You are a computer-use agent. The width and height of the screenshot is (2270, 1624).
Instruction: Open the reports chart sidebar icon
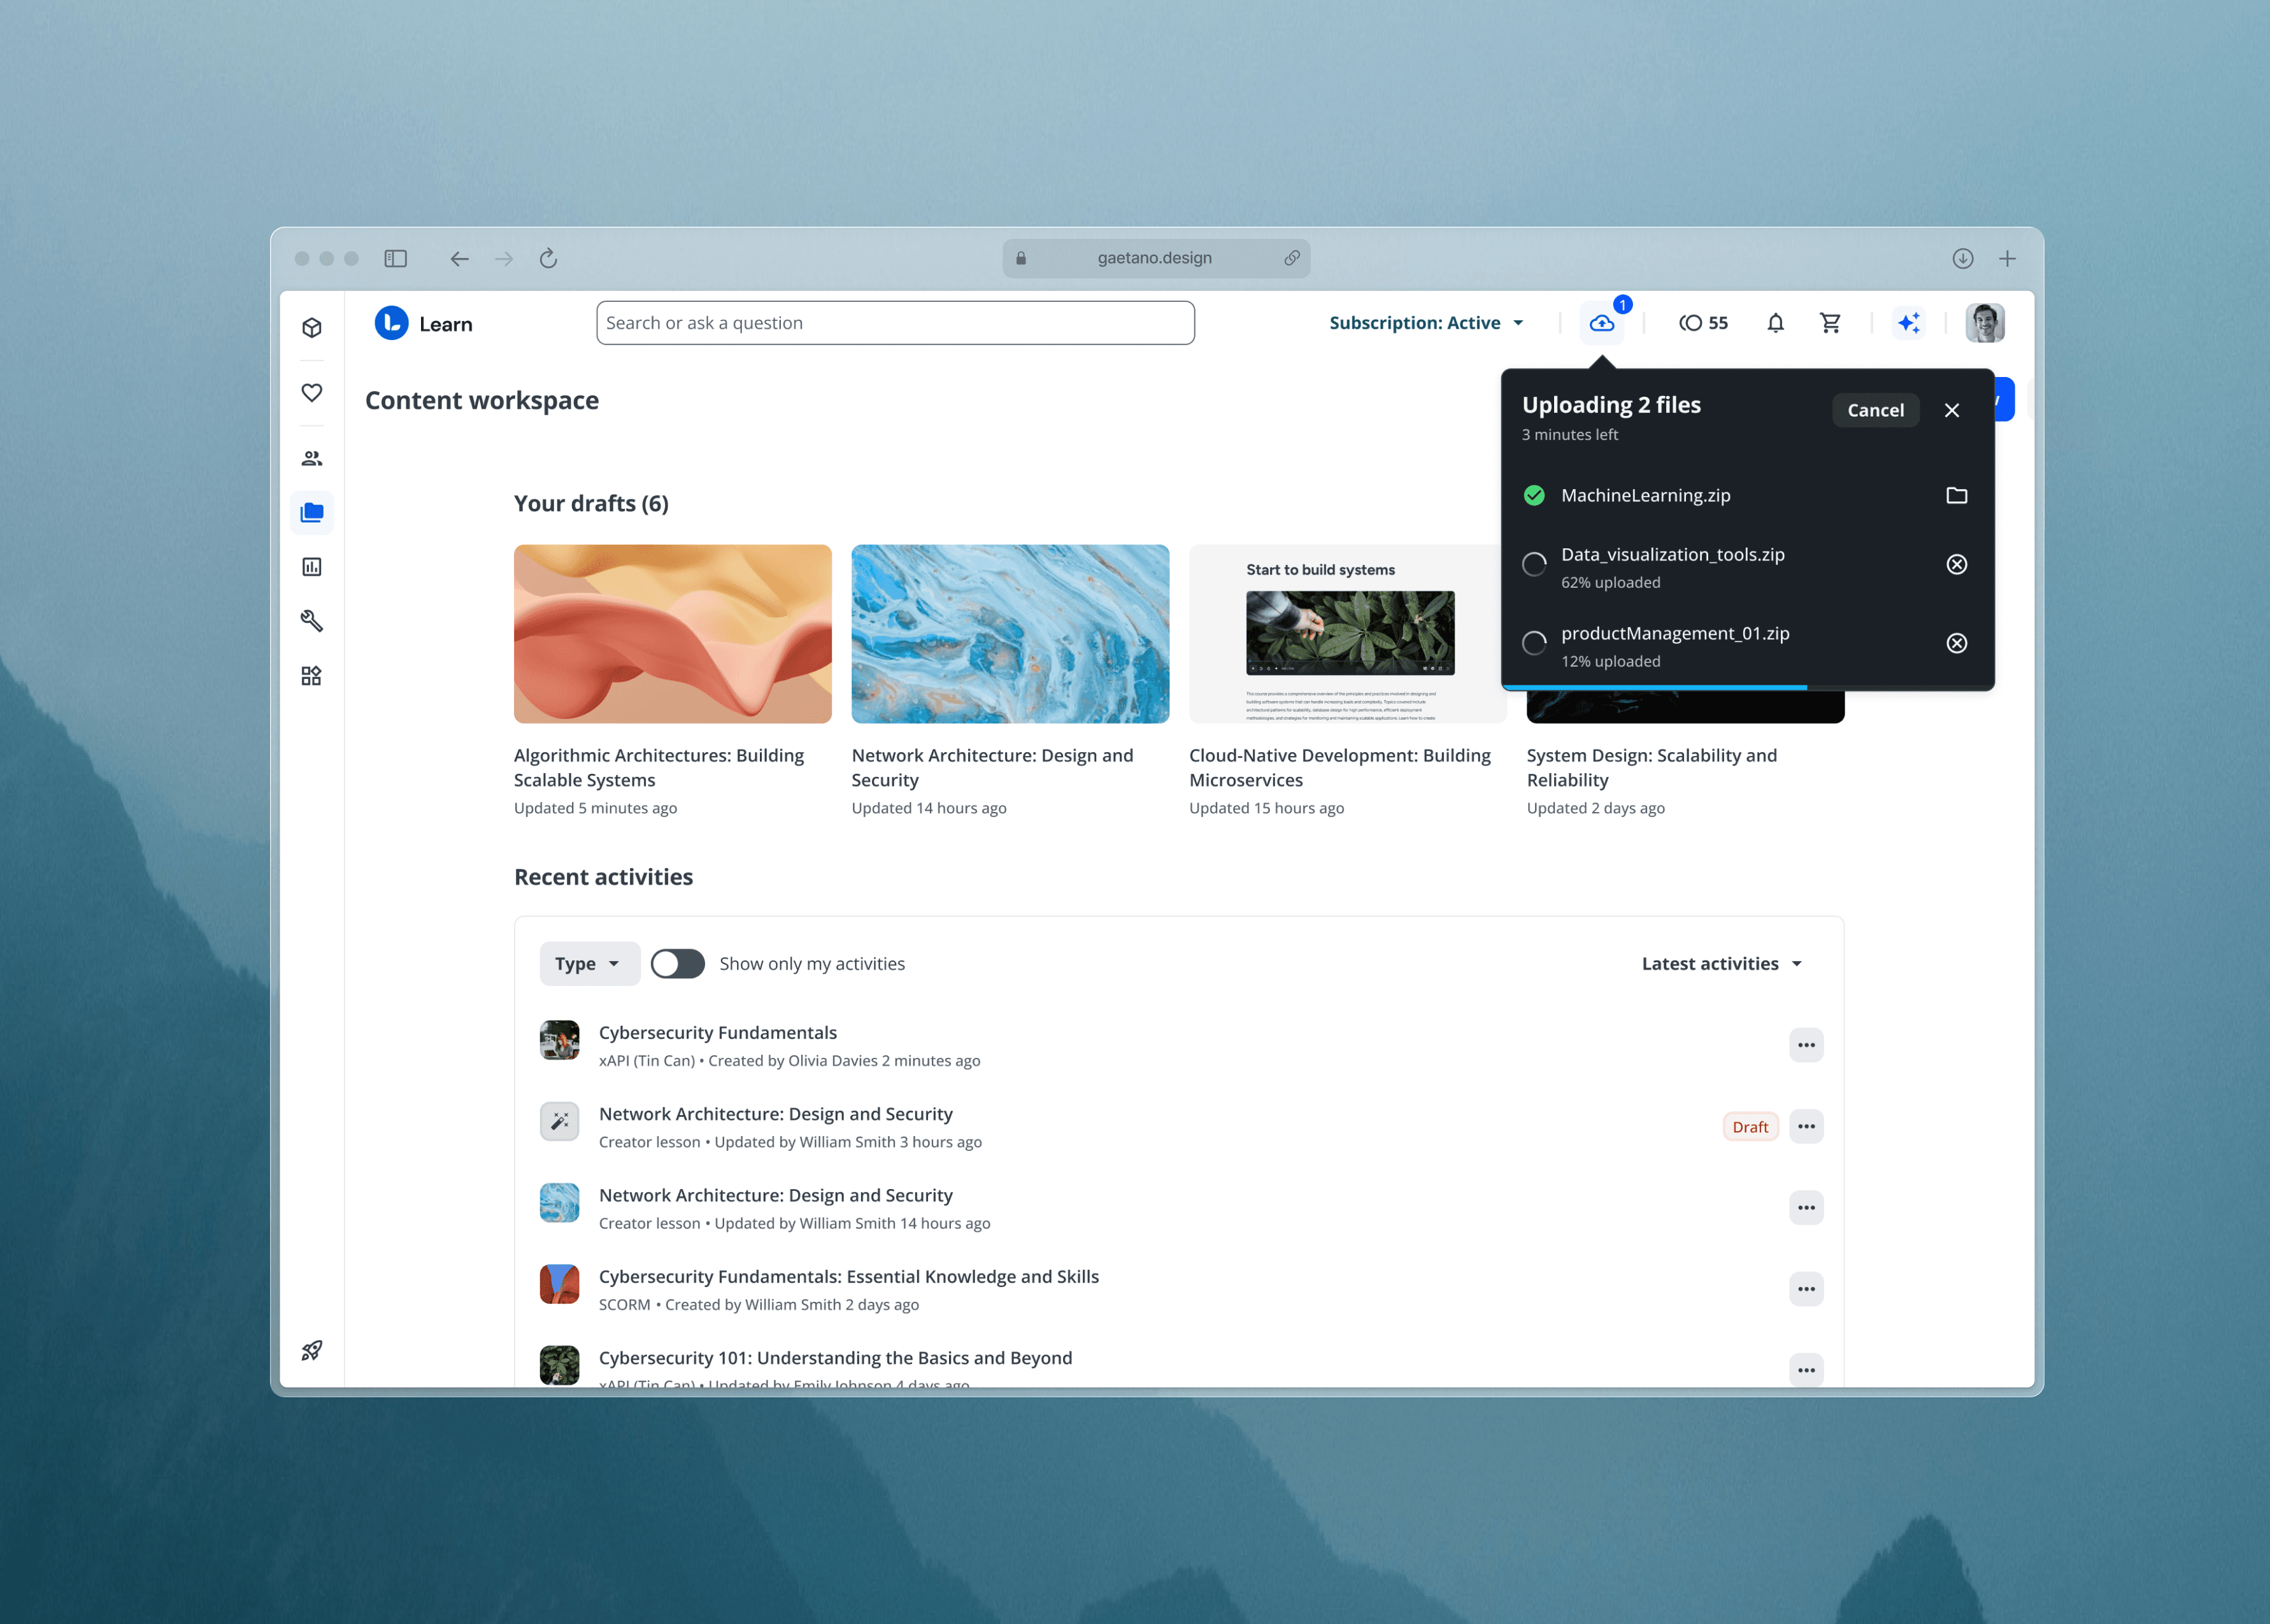312,567
